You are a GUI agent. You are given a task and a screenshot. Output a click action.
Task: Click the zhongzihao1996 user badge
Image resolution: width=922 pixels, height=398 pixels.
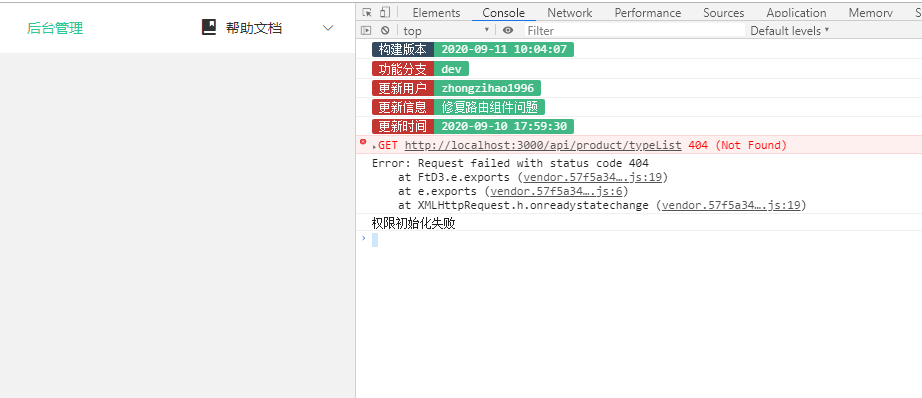[x=487, y=88]
